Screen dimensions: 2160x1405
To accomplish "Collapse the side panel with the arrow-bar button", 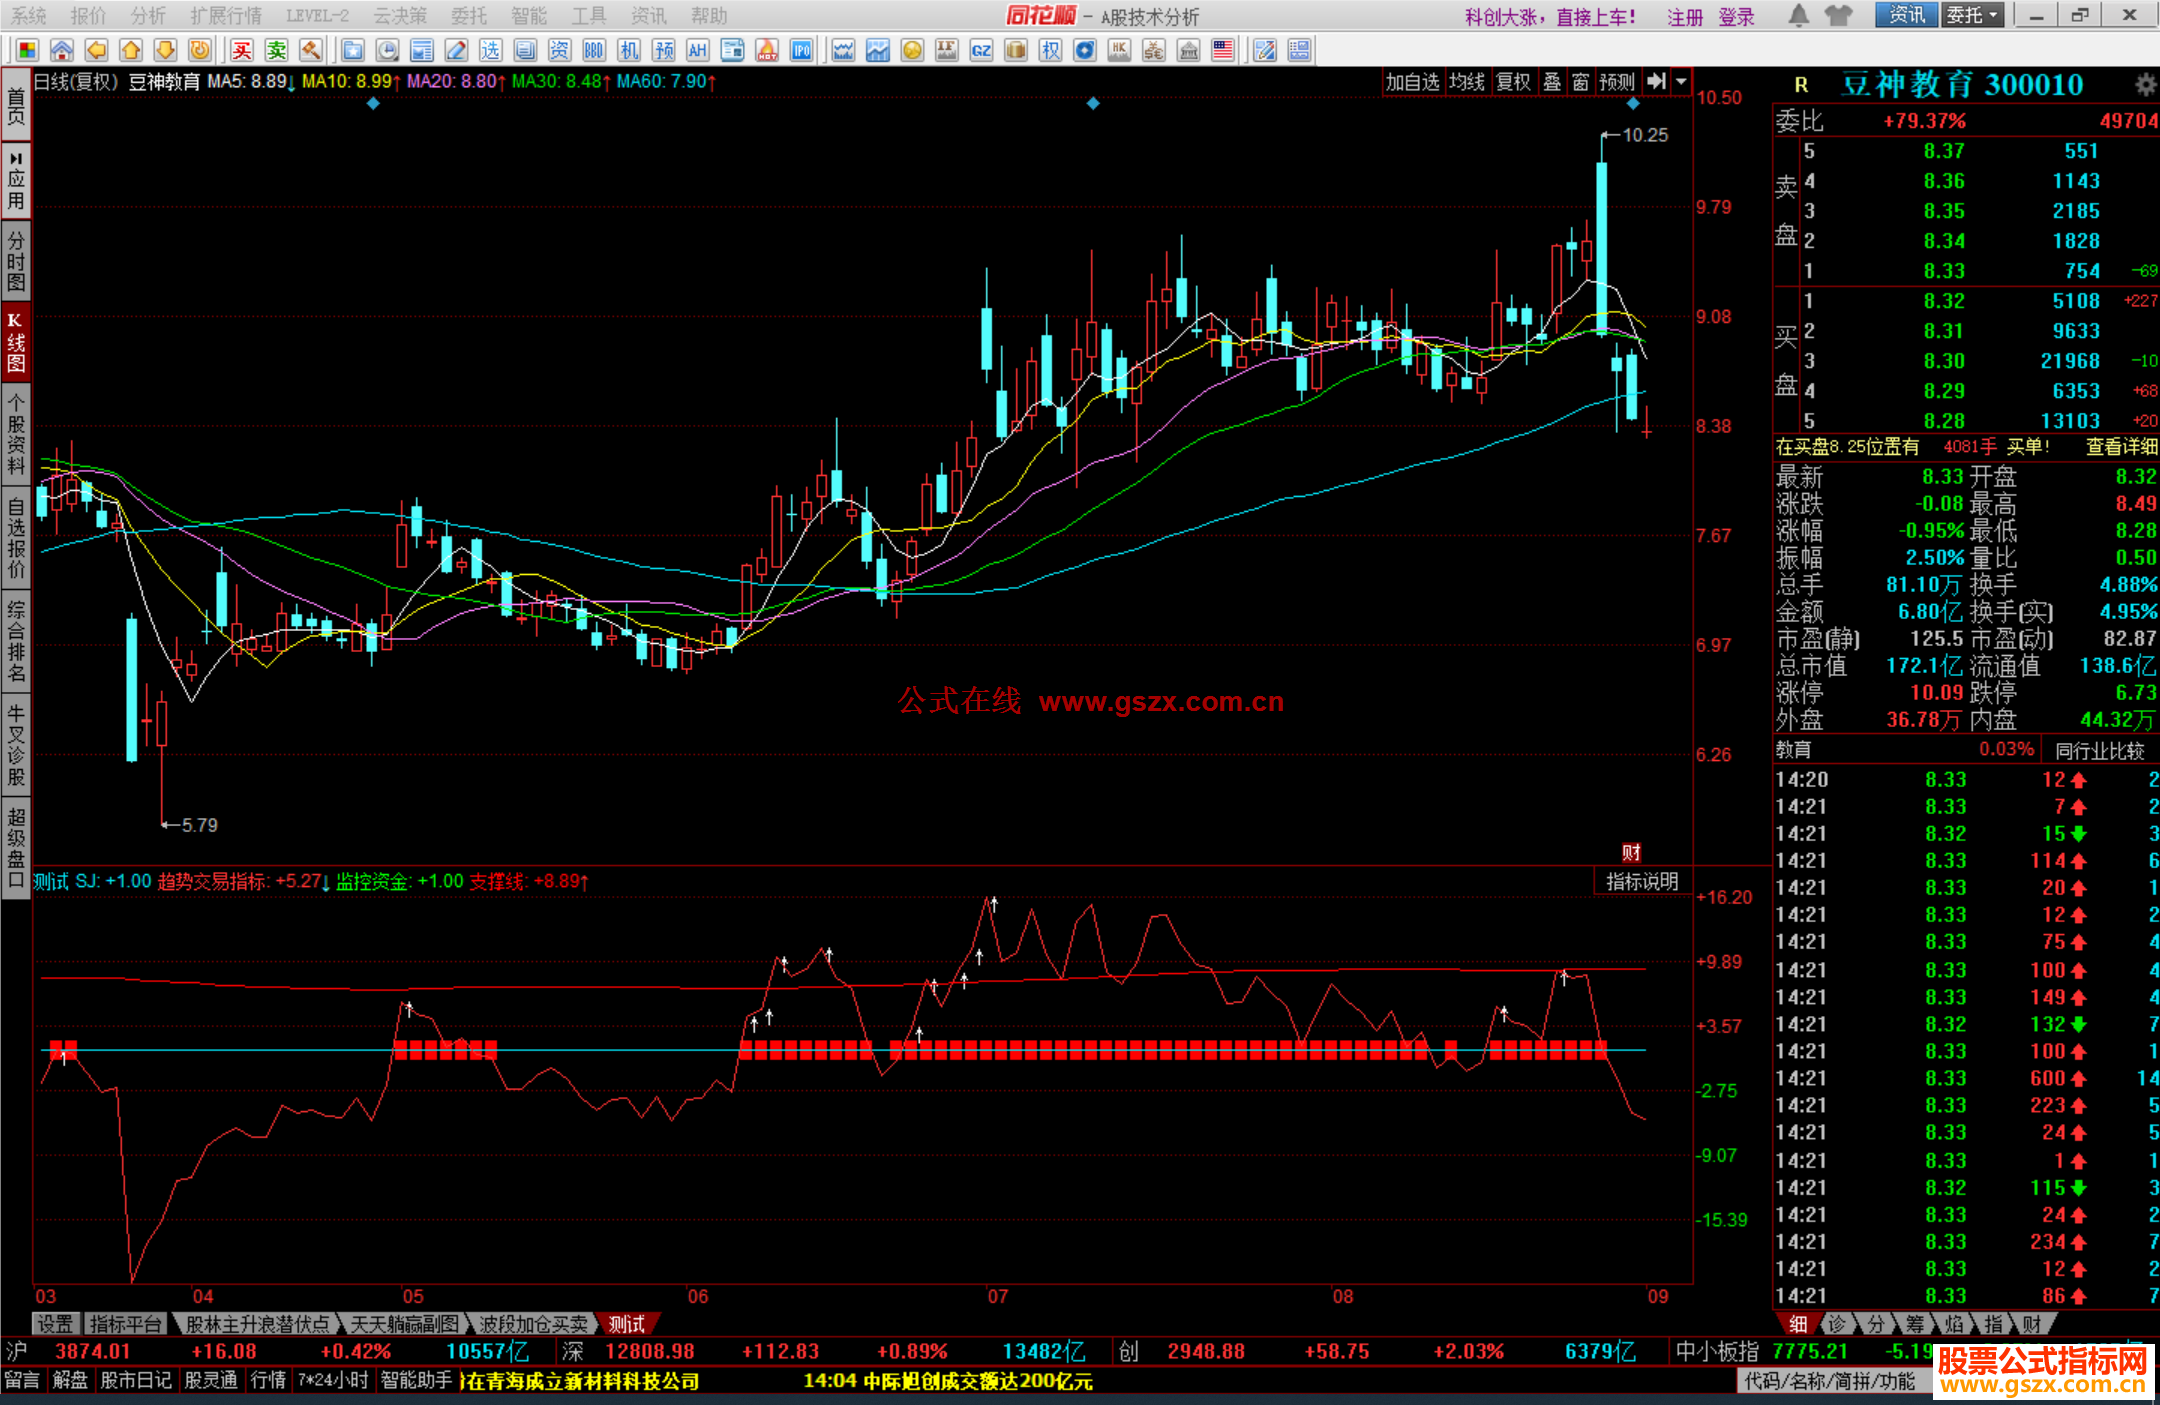I will click(x=1657, y=82).
